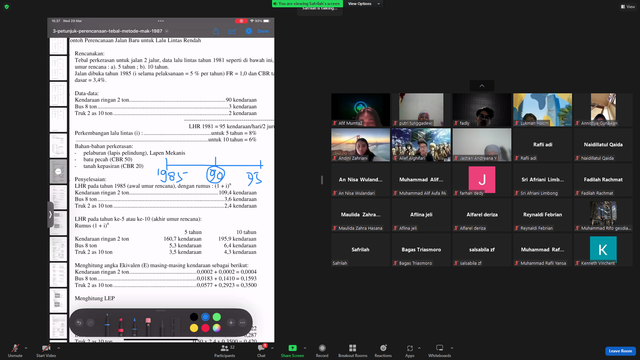Click the Naidillatul Qaida participant tile
This screenshot has width=640, height=360.
click(x=603, y=144)
